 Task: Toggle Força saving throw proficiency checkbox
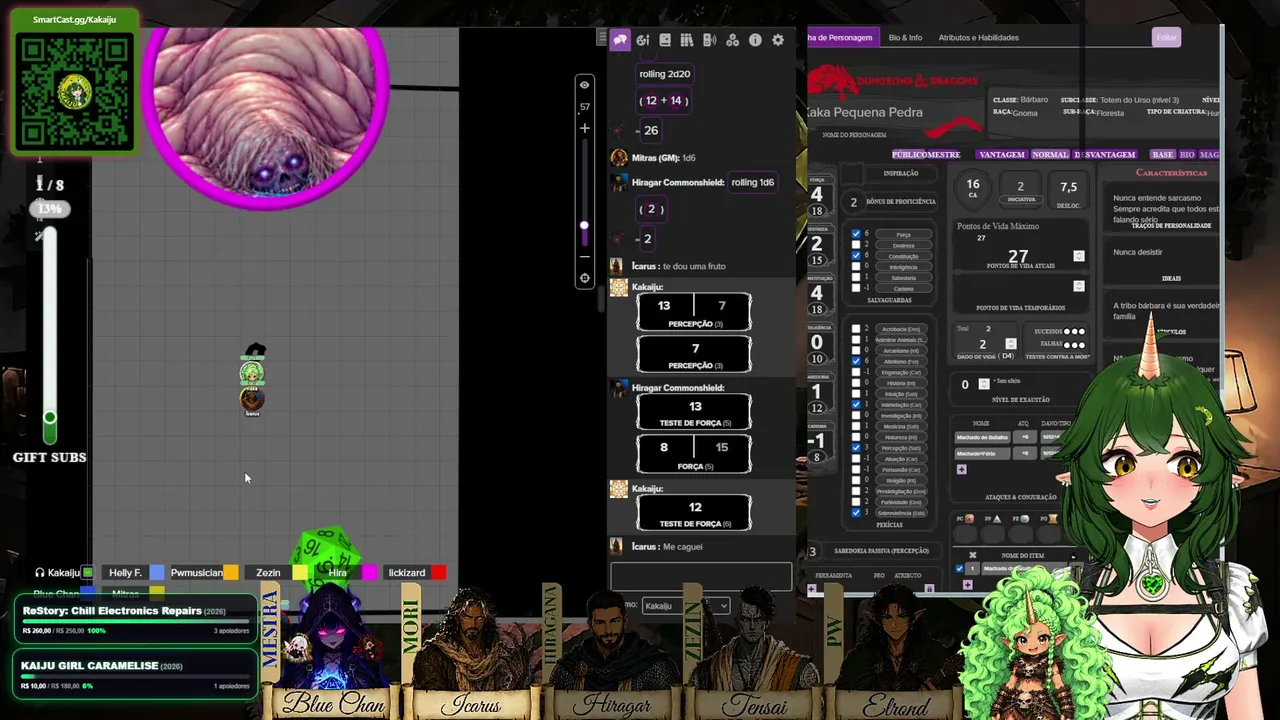pos(856,235)
